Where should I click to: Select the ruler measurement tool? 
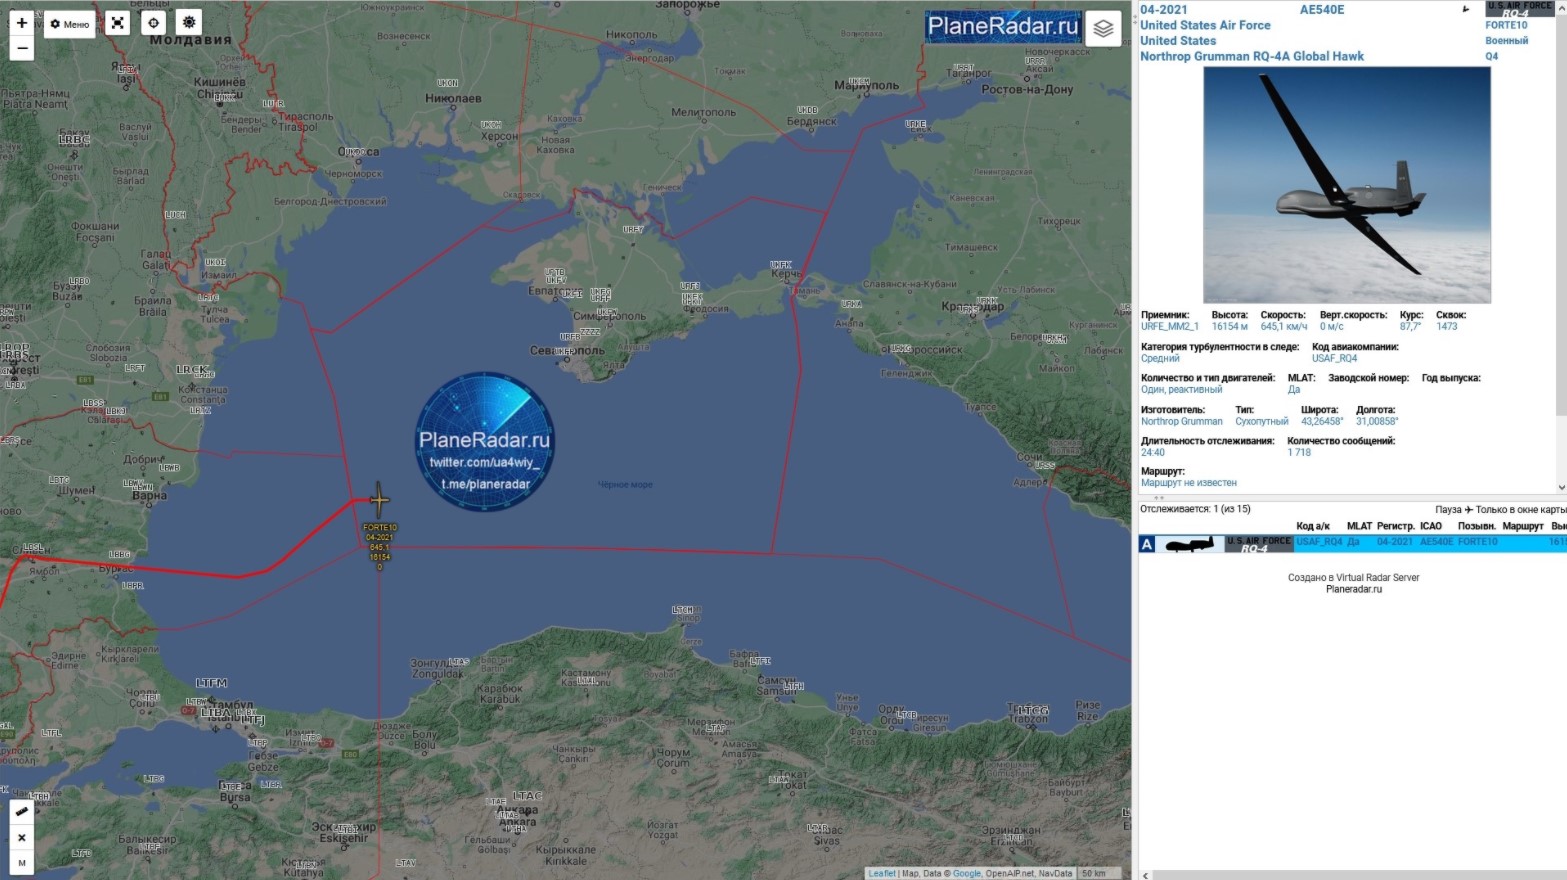click(21, 811)
